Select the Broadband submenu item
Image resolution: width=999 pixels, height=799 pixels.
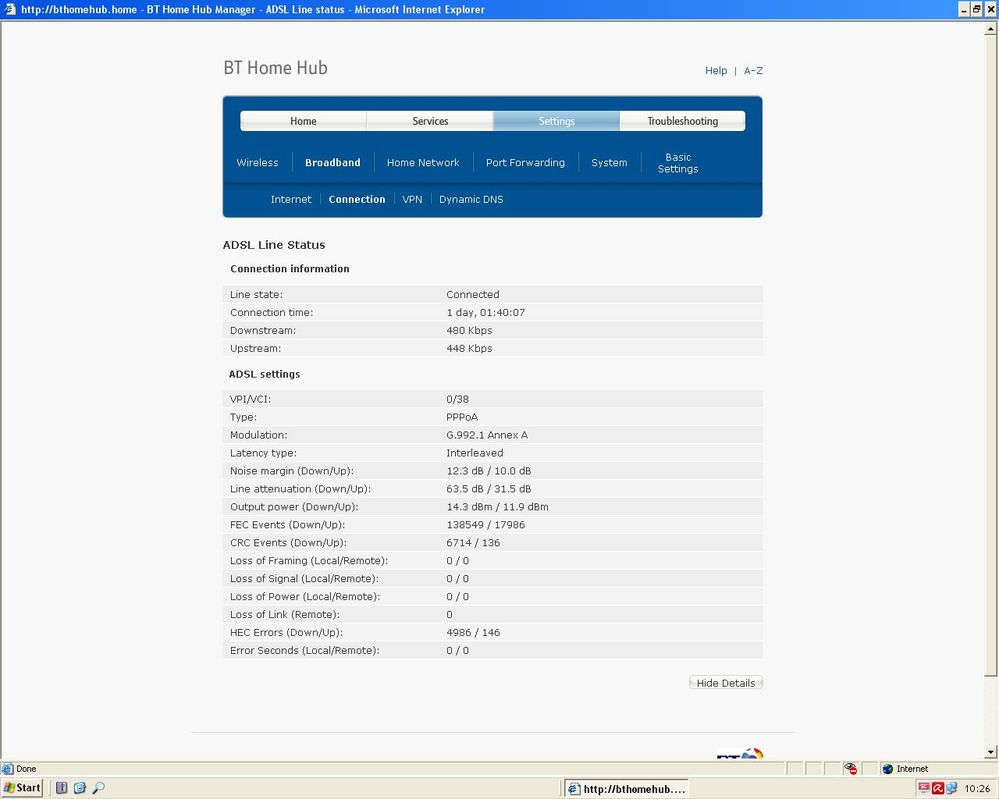tap(333, 162)
